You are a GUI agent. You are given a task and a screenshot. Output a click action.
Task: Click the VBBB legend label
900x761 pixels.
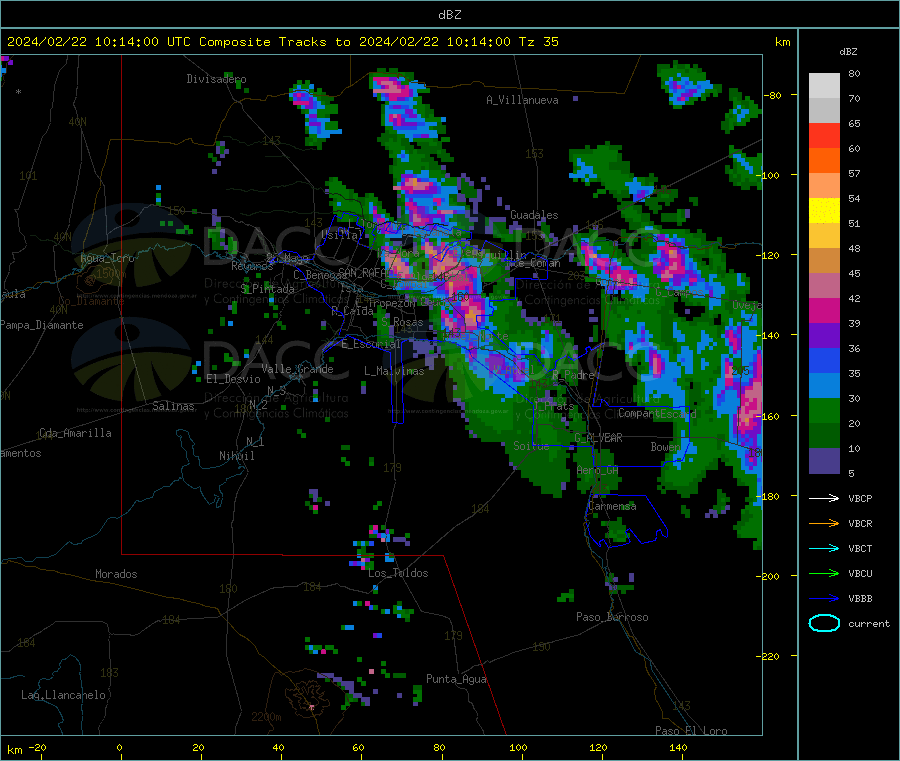(860, 598)
